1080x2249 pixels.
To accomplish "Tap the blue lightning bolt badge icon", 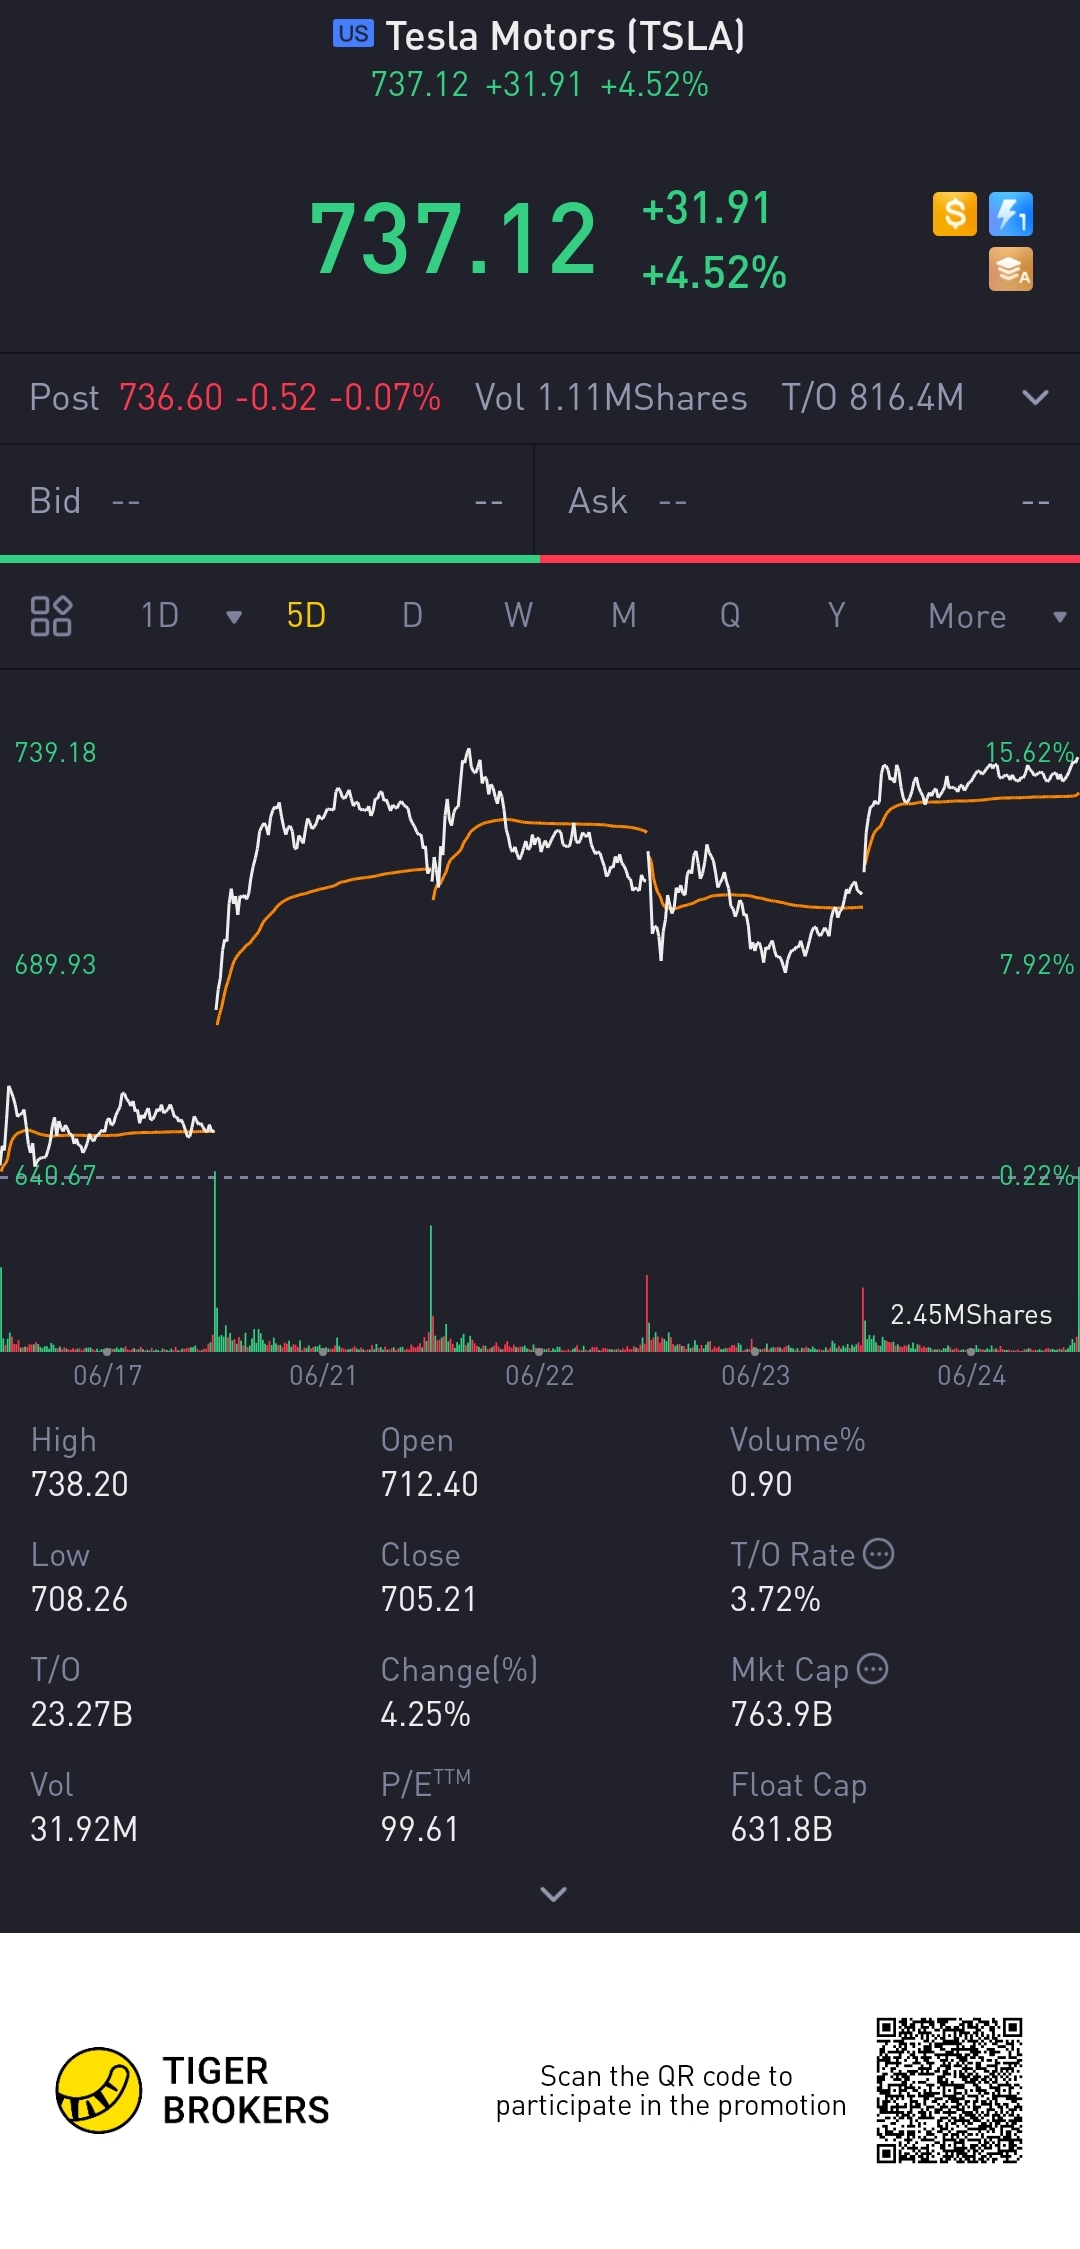I will coord(1010,214).
